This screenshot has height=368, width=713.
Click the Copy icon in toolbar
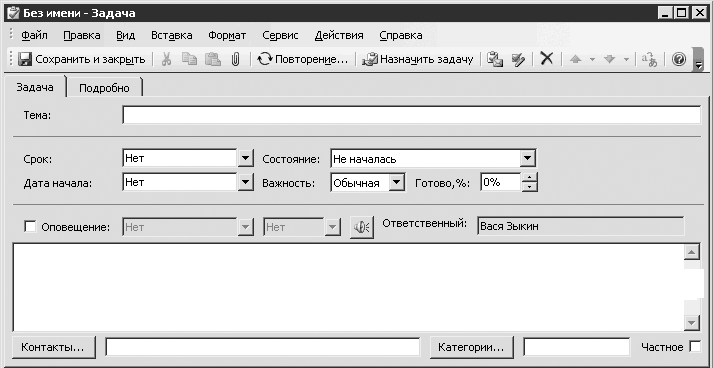tap(189, 59)
